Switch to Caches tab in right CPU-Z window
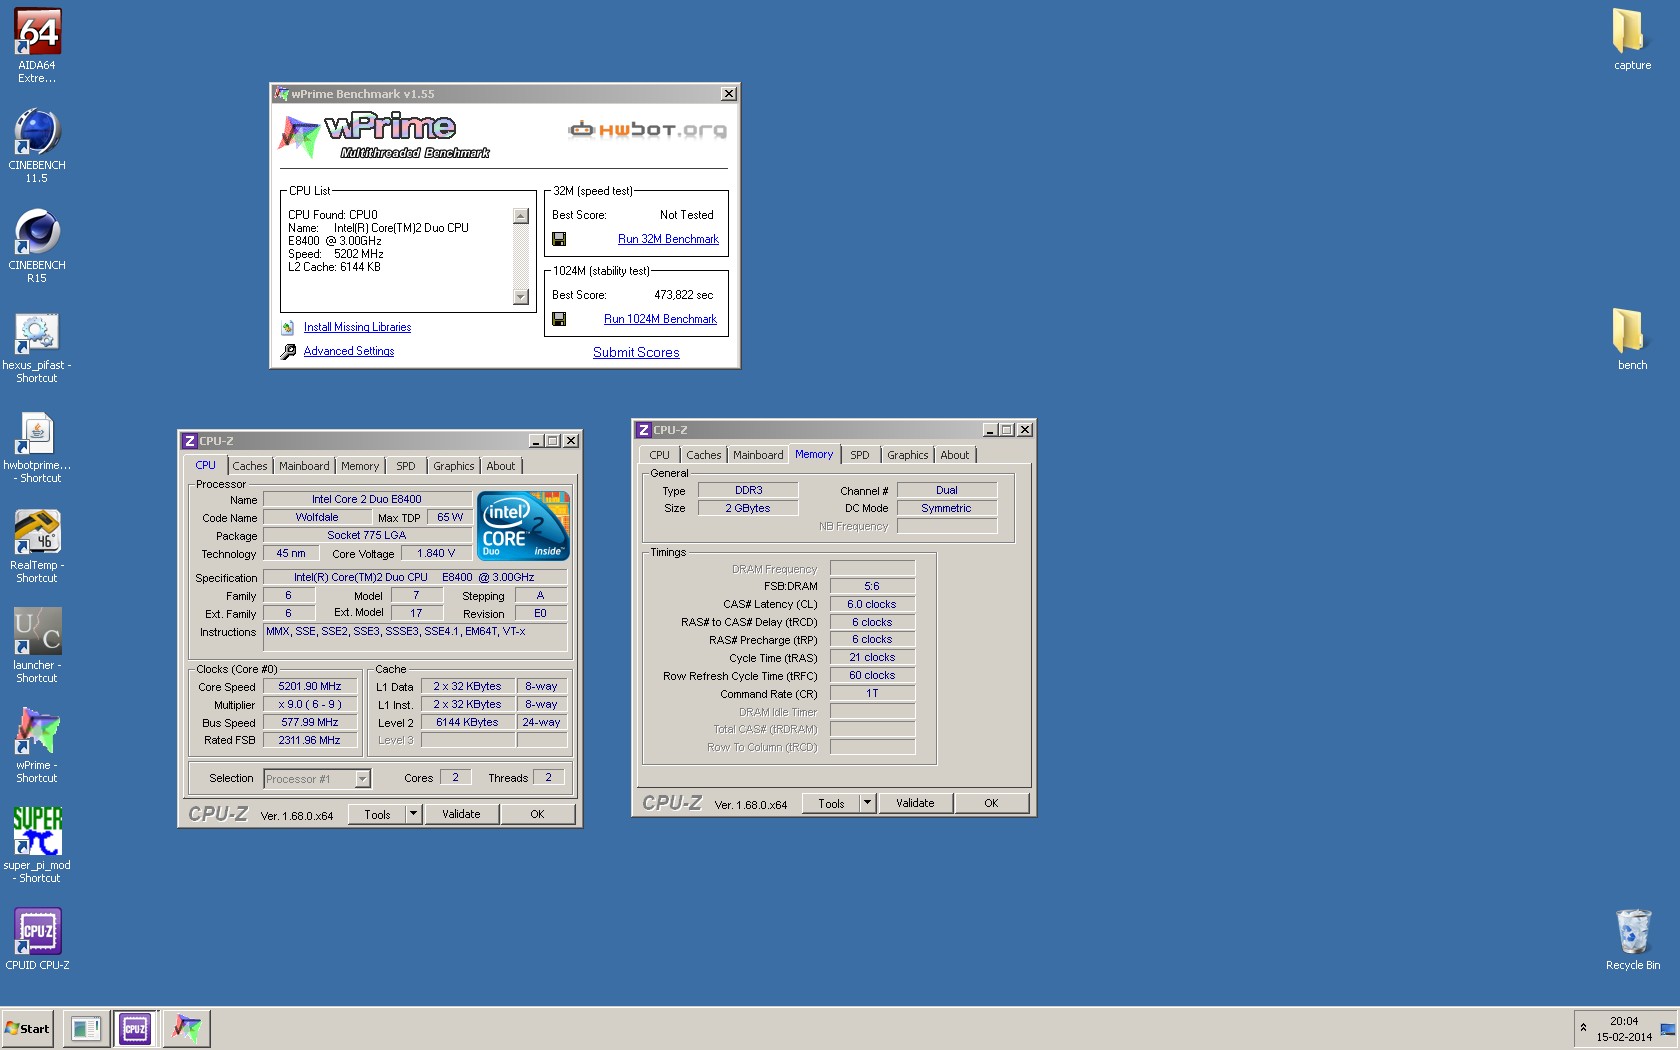This screenshot has height=1050, width=1680. pyautogui.click(x=704, y=455)
